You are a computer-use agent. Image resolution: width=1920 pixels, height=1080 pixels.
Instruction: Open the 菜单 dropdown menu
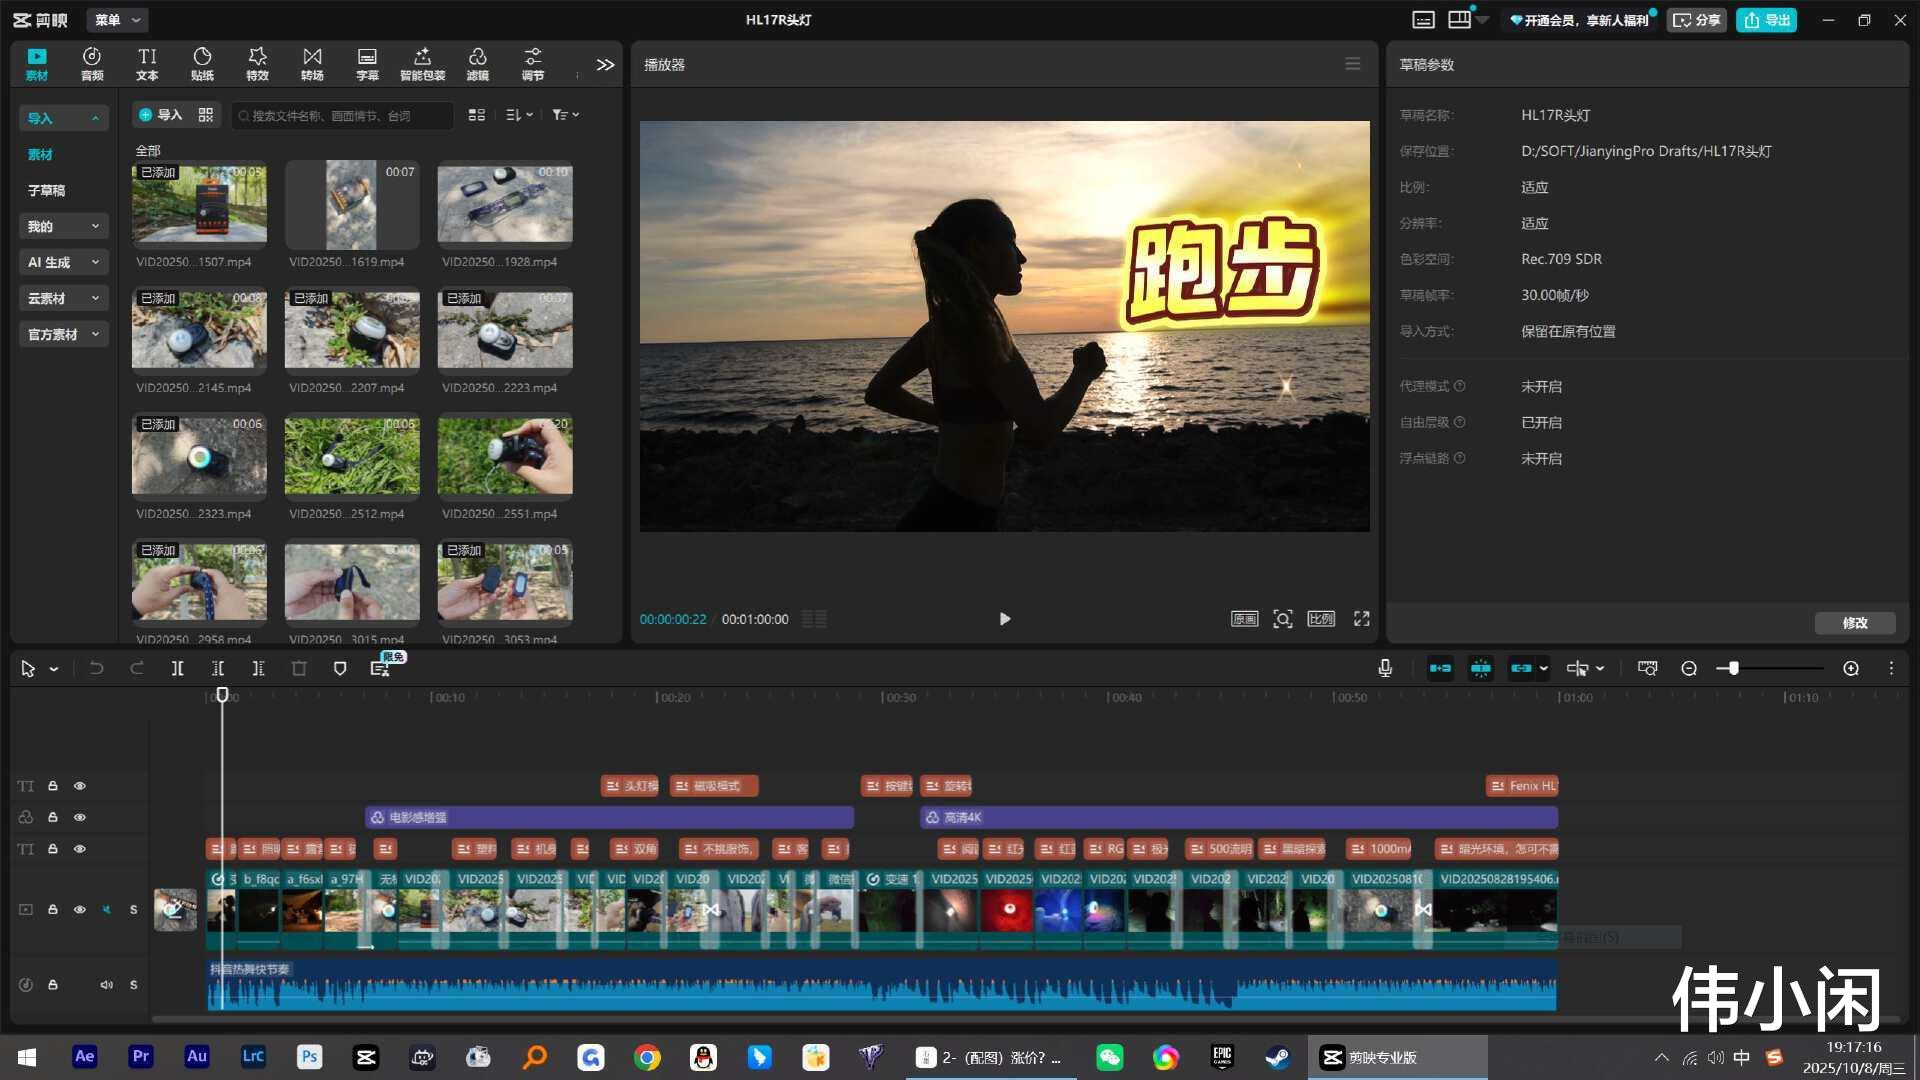click(x=118, y=20)
